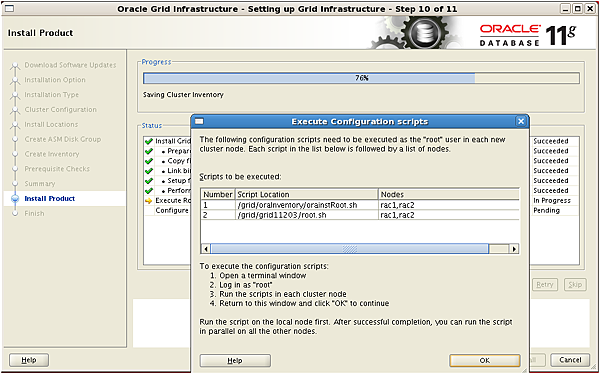Click right scroll arrow of scripts table

(514, 249)
